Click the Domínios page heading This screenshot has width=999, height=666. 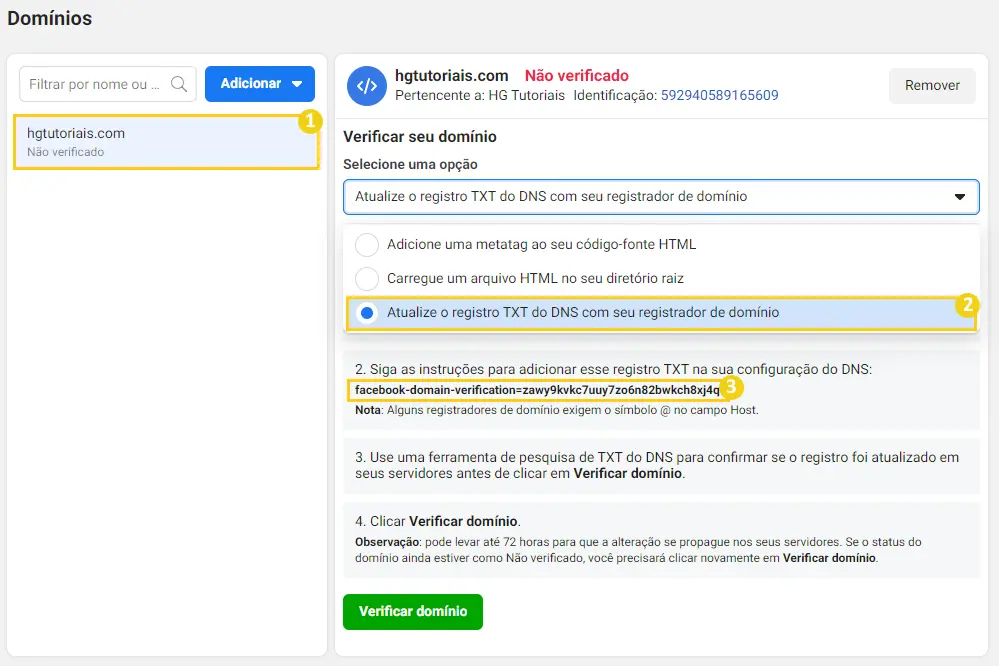[x=50, y=18]
